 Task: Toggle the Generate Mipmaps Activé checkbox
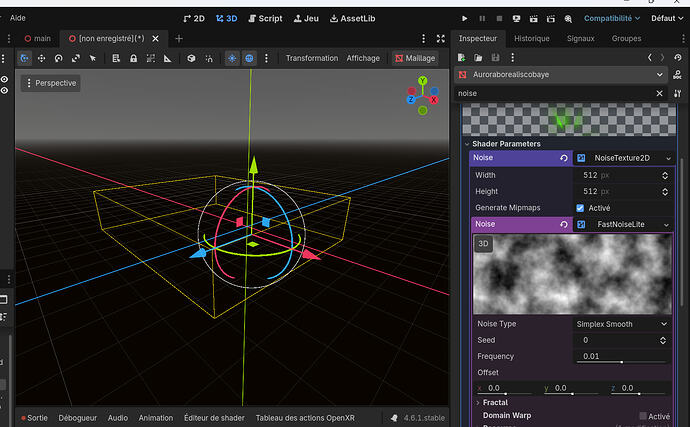(x=581, y=207)
